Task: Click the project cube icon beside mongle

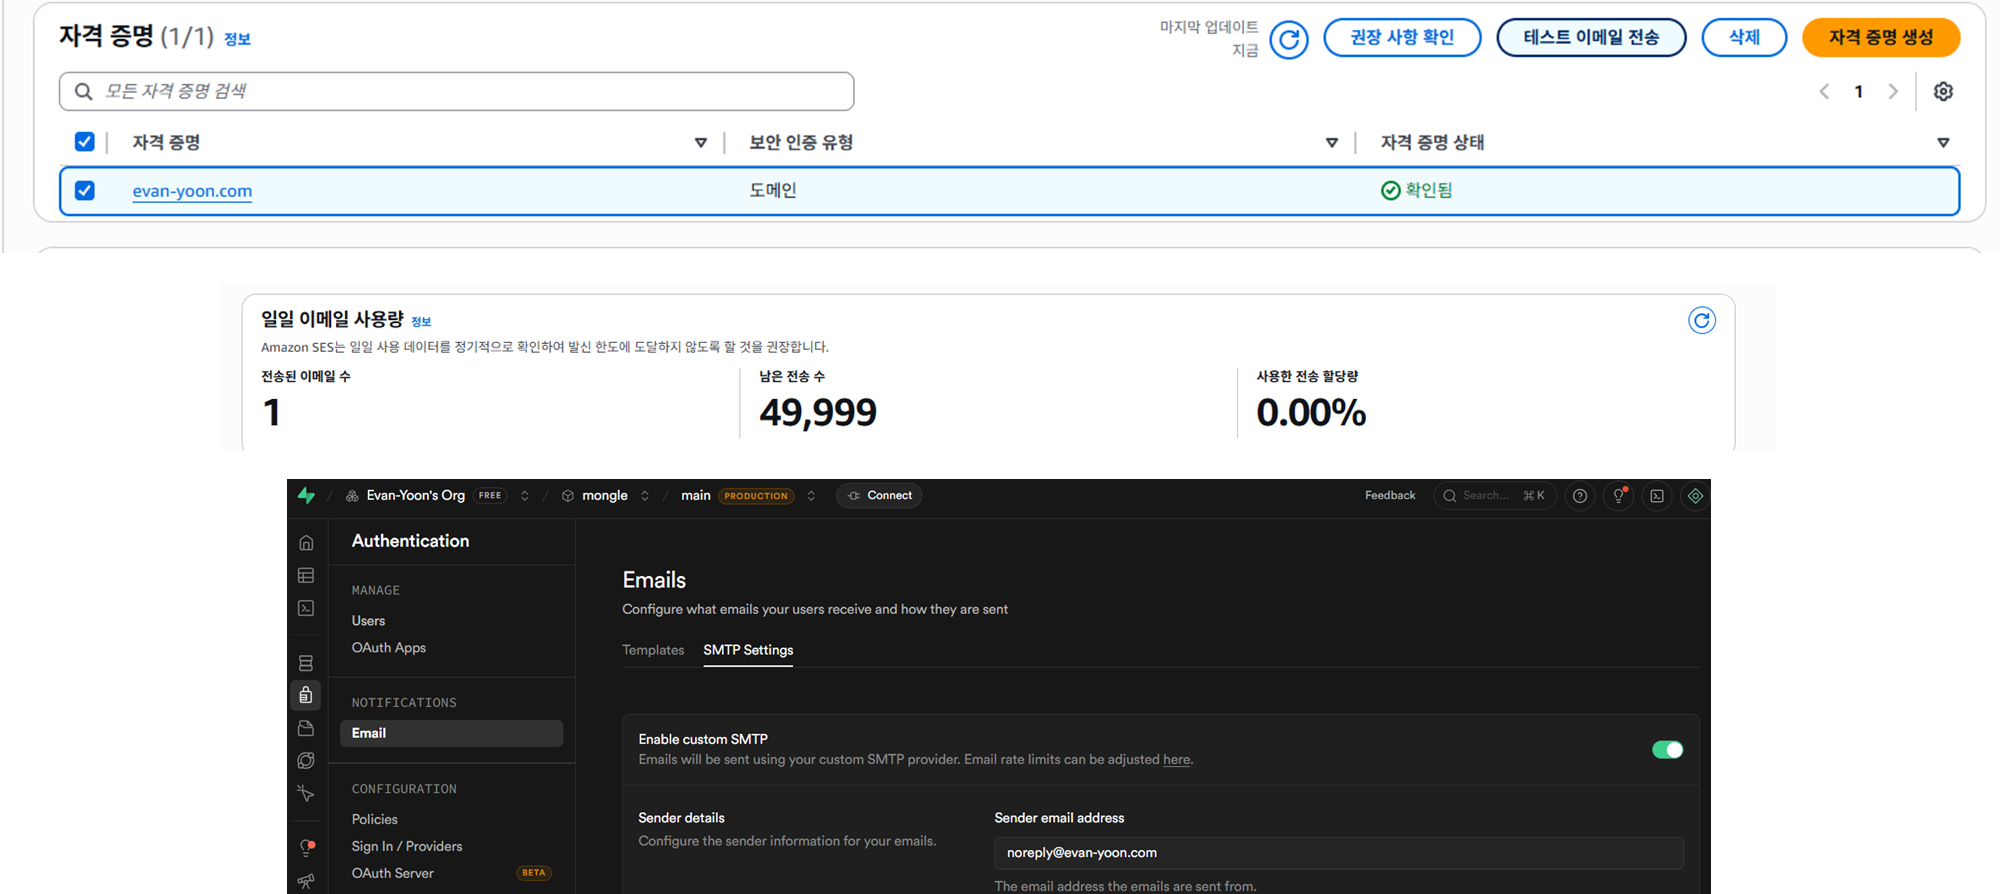Action: (568, 496)
